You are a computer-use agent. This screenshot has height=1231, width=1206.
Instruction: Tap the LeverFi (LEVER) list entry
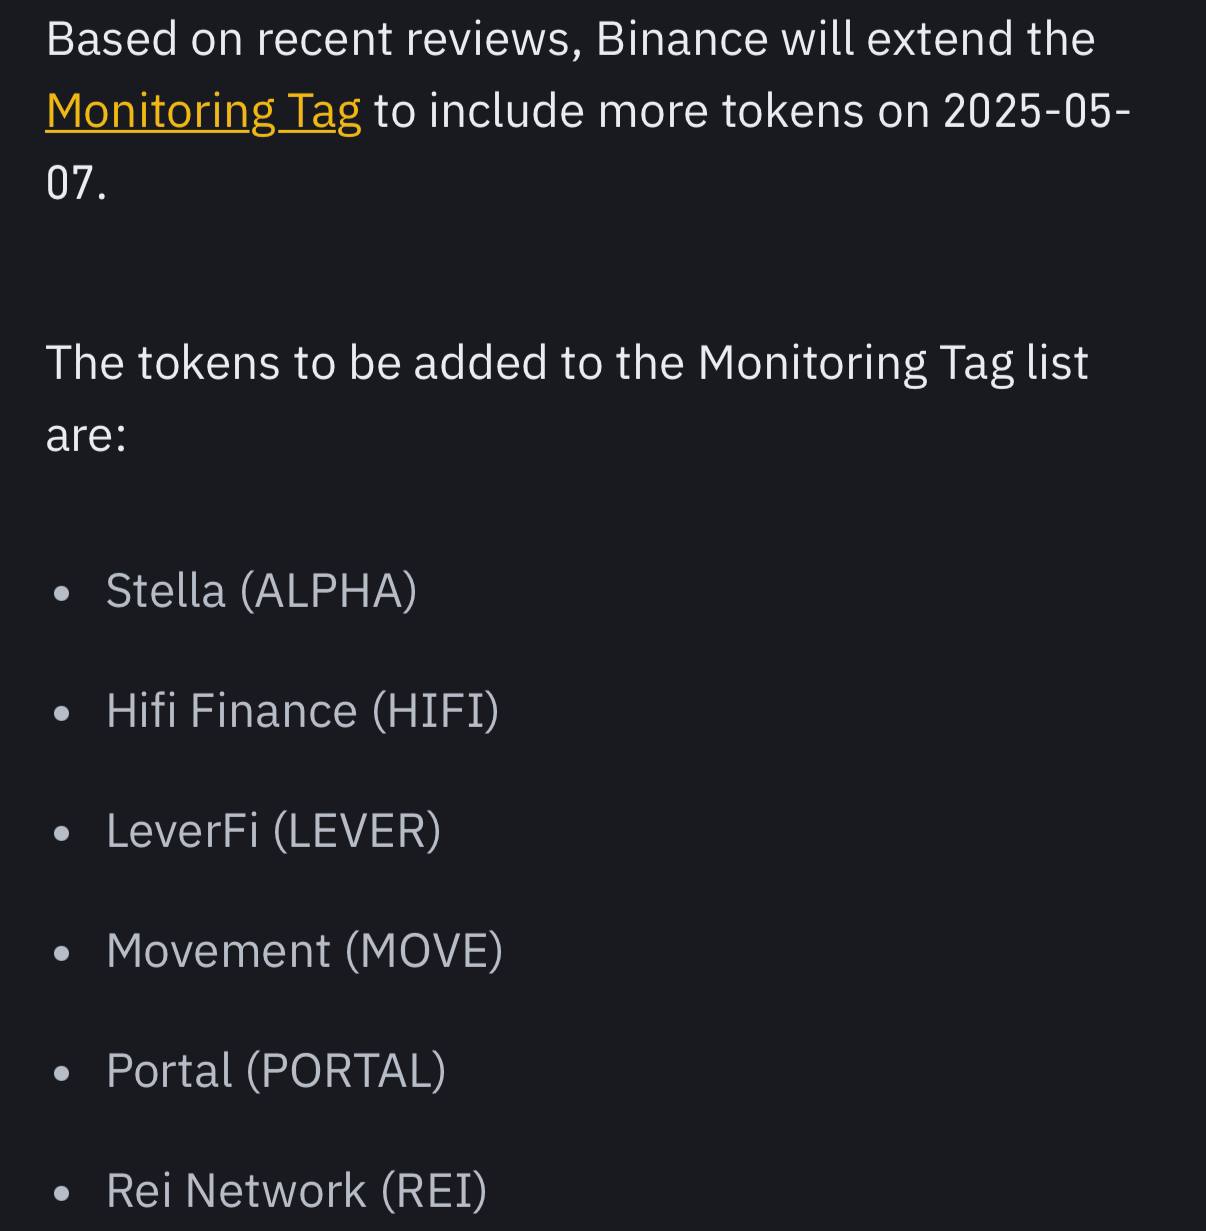point(273,831)
